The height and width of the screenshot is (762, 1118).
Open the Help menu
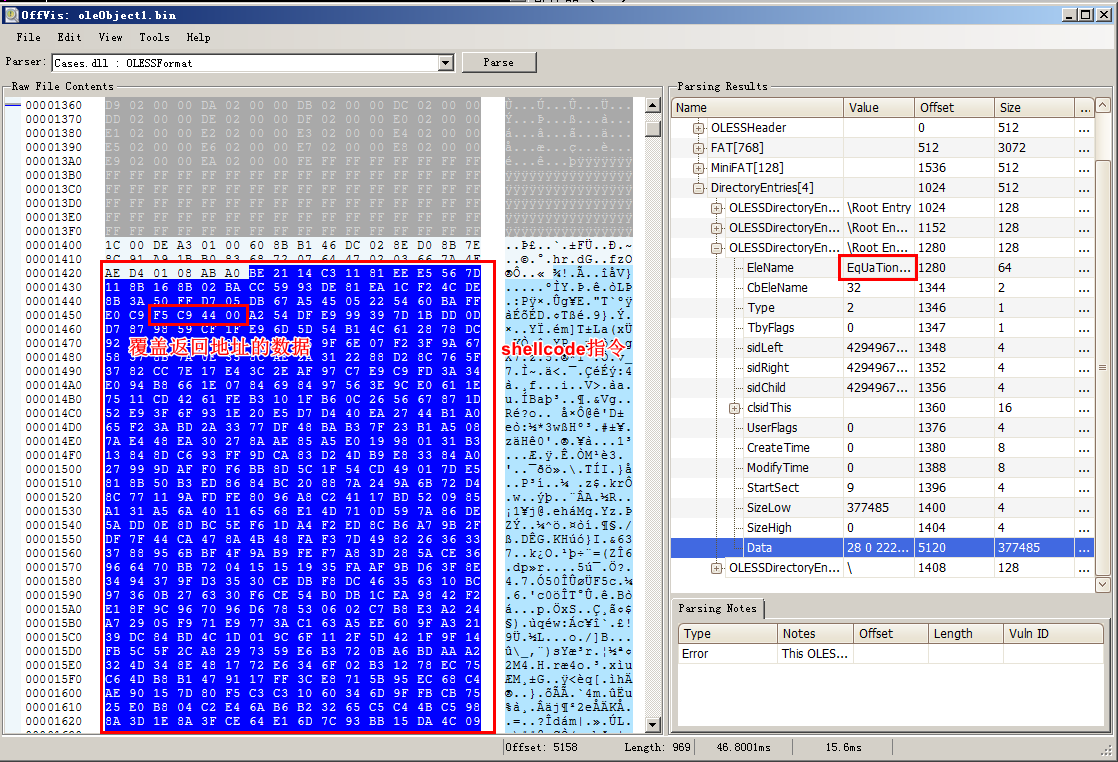coord(198,37)
